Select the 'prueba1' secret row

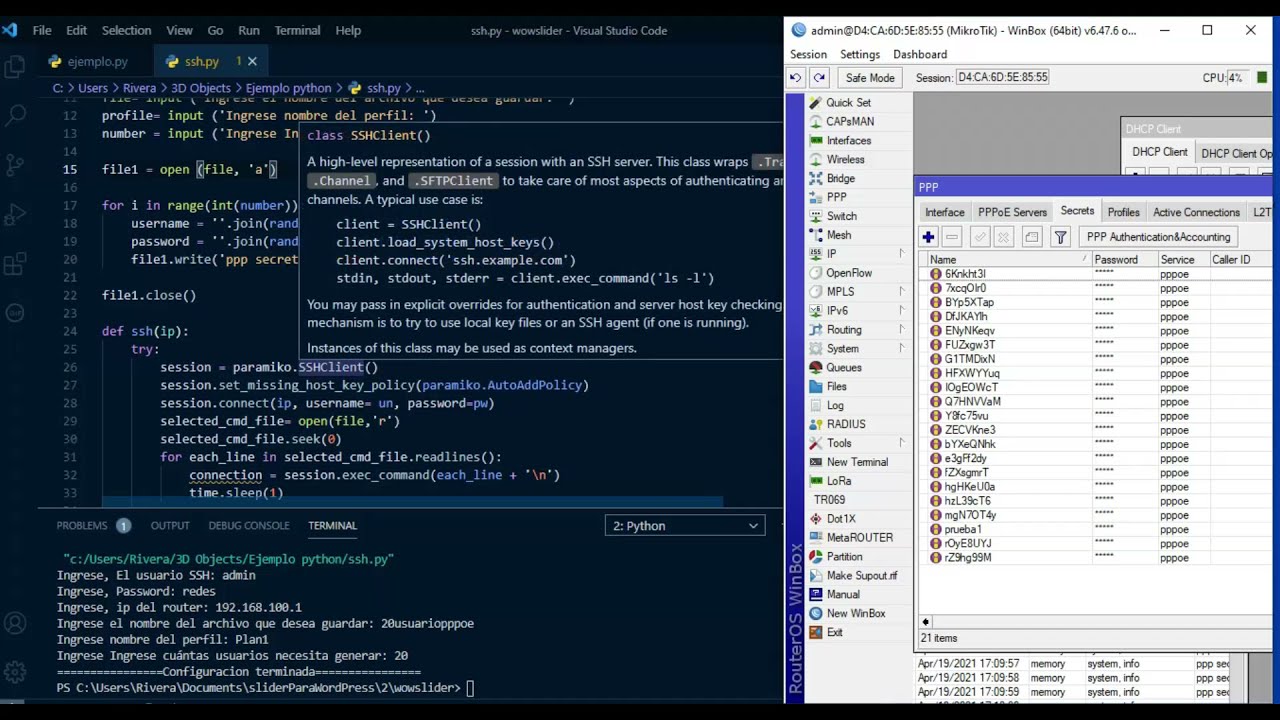click(1094, 530)
